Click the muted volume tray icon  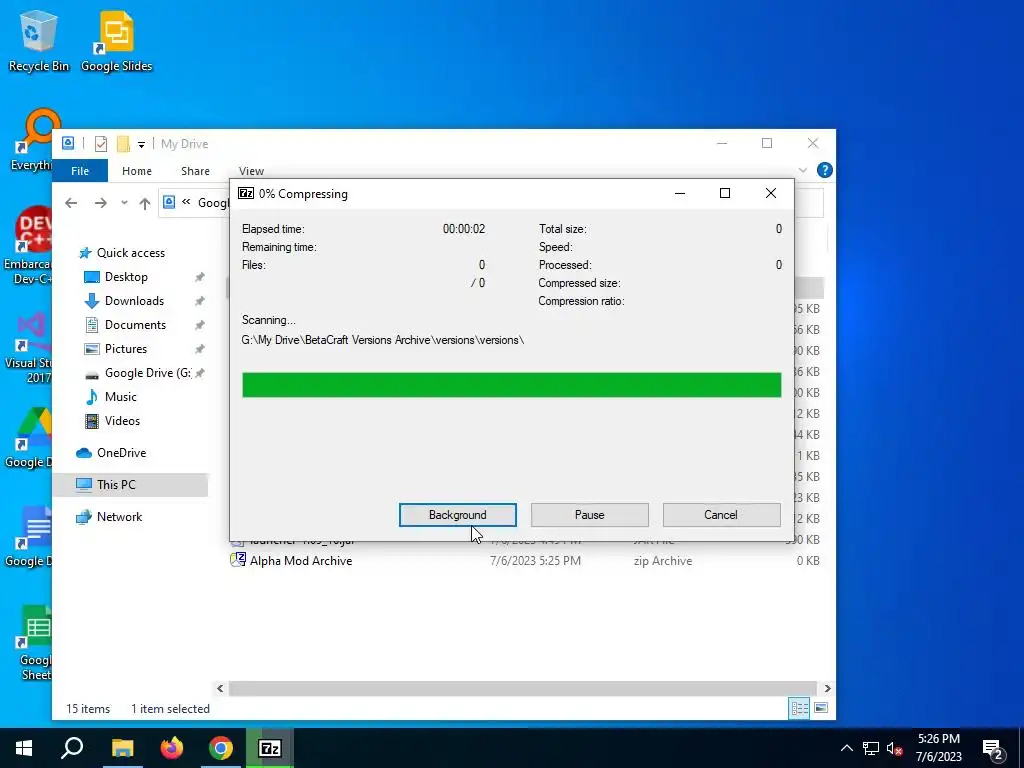coord(894,748)
